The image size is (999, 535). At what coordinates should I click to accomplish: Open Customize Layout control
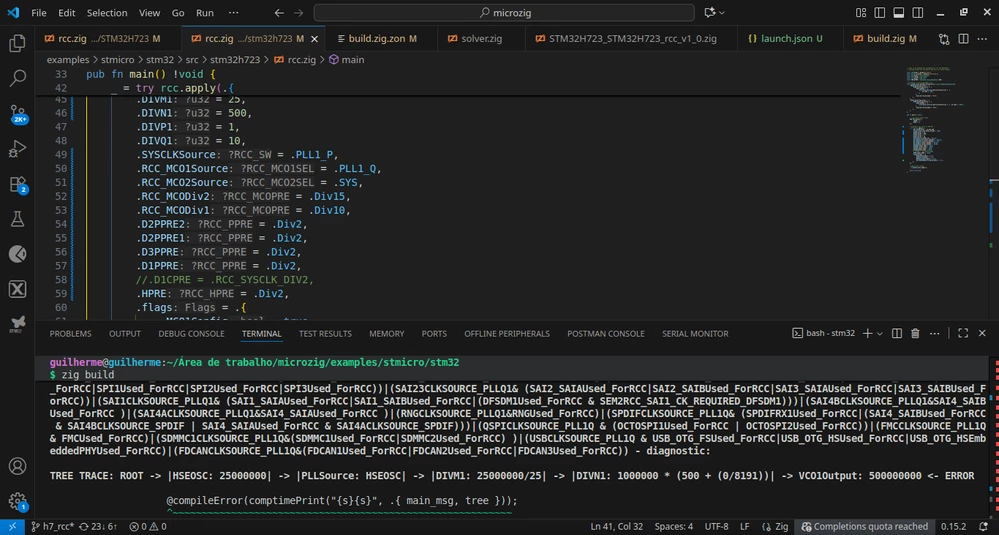point(861,13)
